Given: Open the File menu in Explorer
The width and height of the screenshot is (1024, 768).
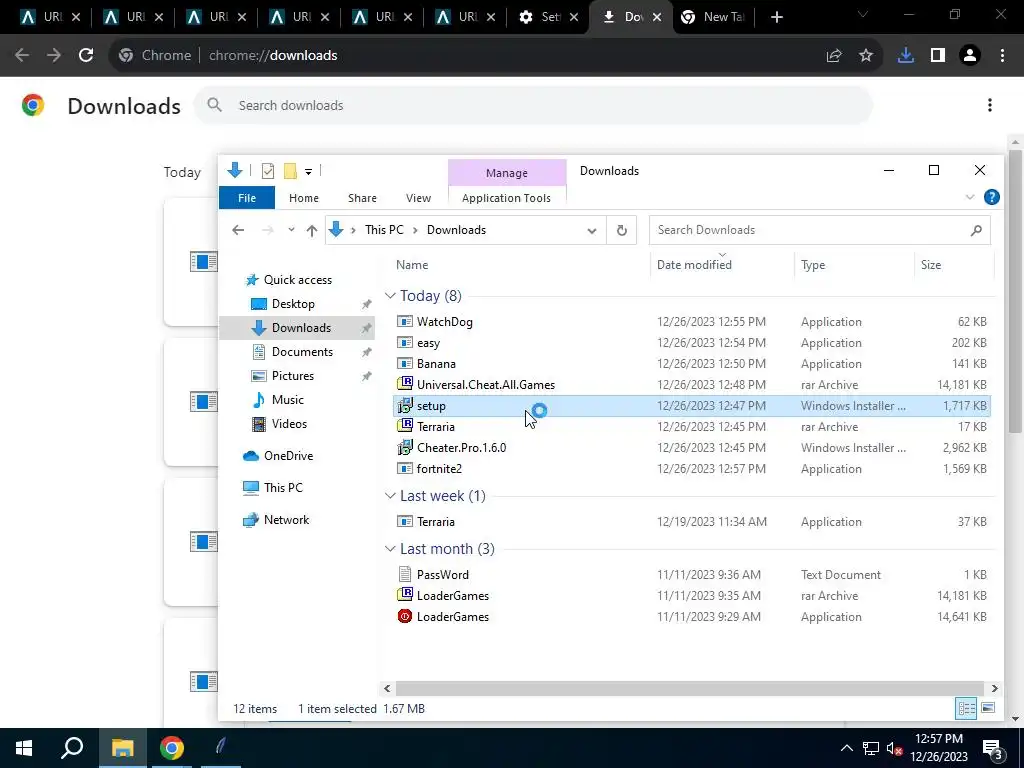Looking at the screenshot, I should [247, 198].
